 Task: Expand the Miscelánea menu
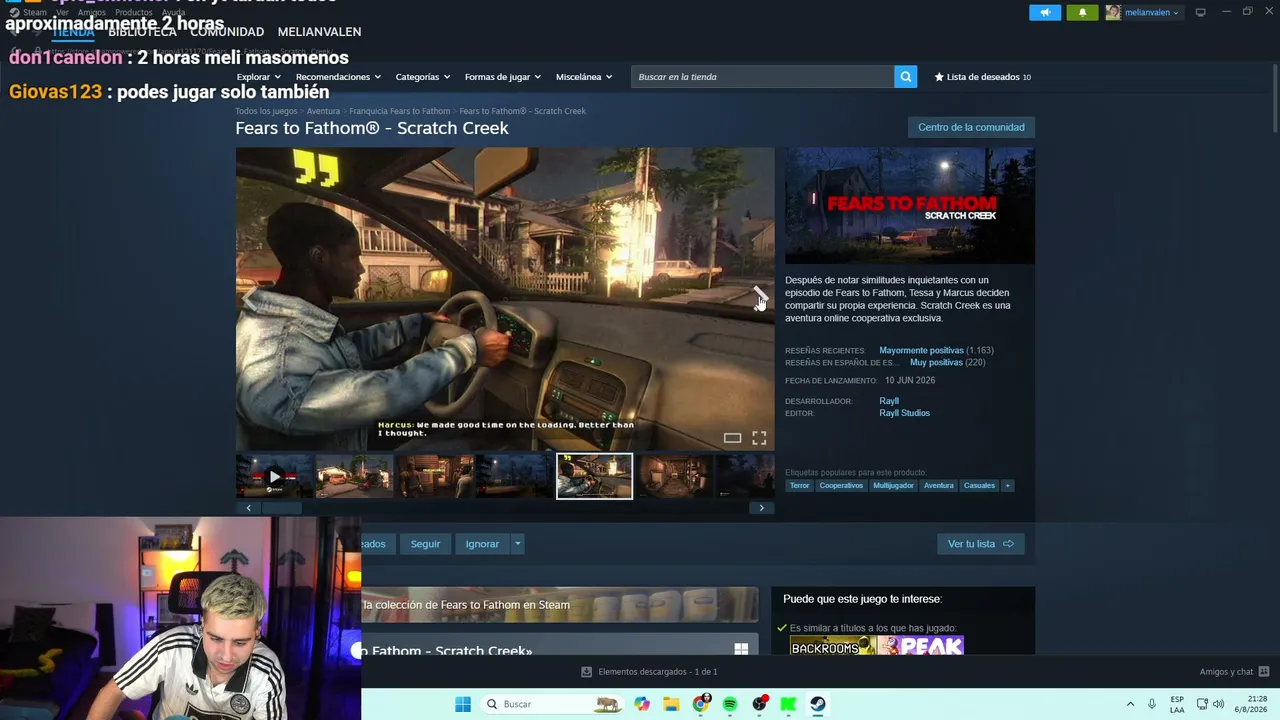(584, 77)
